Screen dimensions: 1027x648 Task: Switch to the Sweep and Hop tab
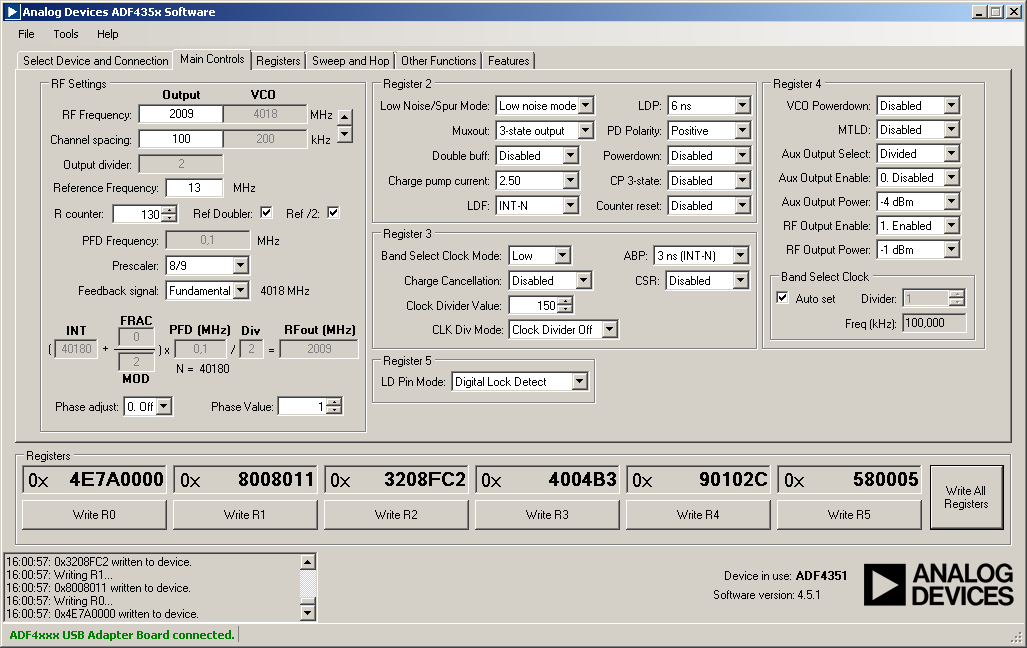tap(350, 61)
